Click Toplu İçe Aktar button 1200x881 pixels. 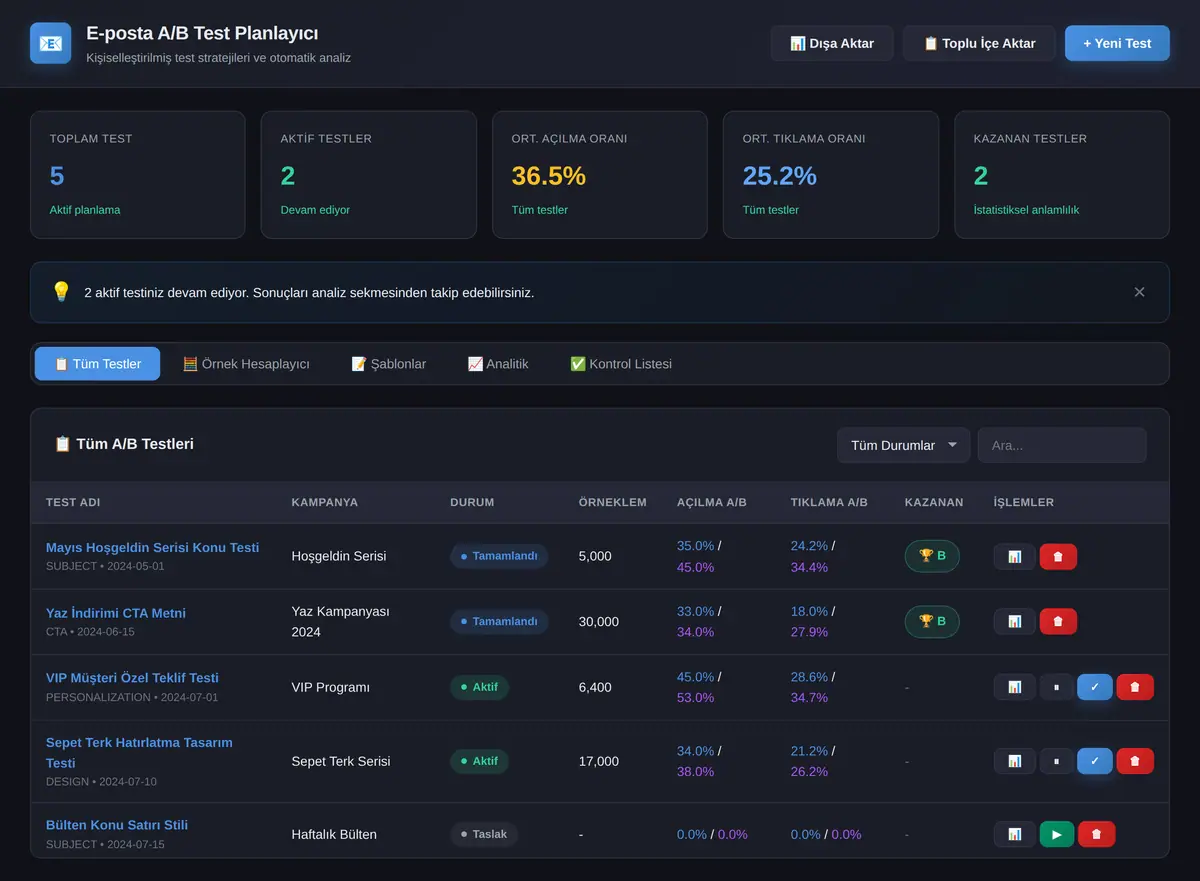coord(979,43)
